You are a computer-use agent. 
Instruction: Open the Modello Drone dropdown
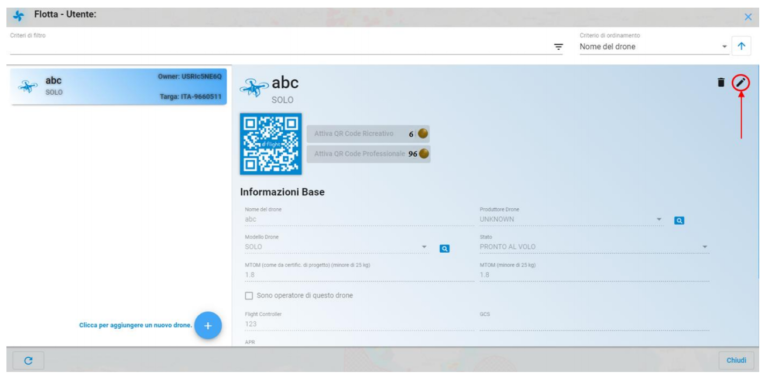pos(337,247)
